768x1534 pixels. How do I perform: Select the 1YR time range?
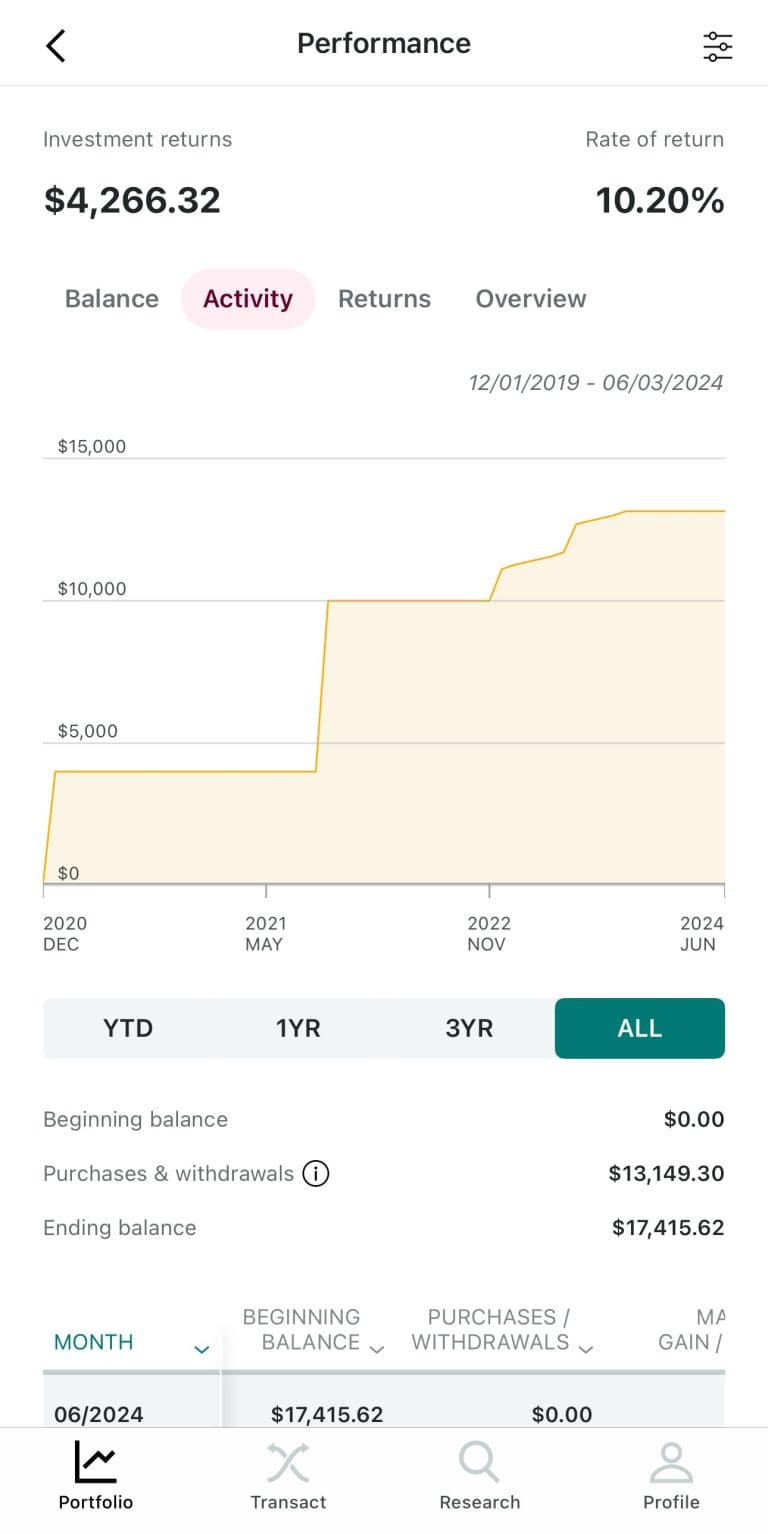298,1028
